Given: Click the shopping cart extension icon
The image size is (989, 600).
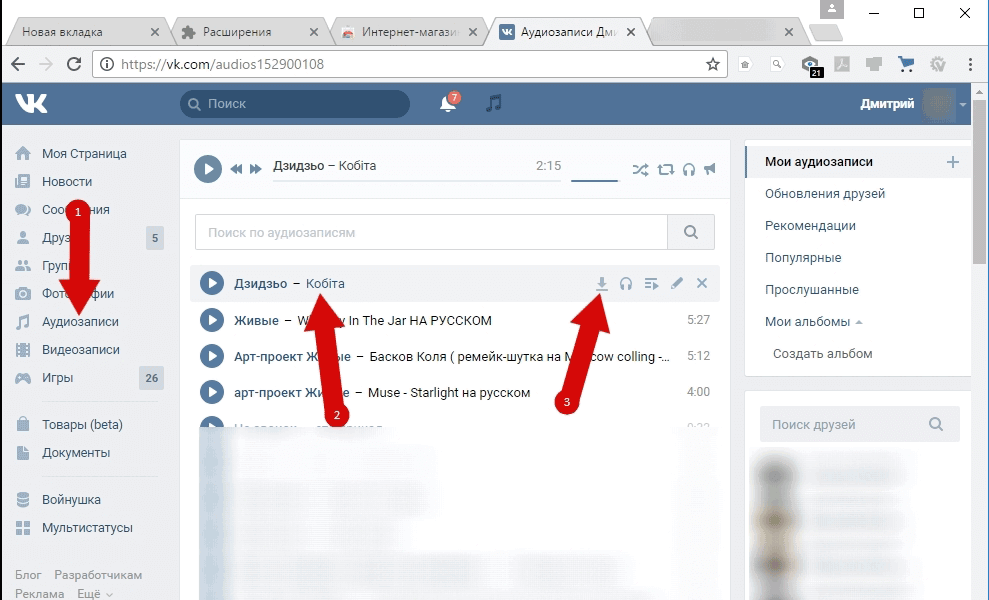Looking at the screenshot, I should 906,64.
